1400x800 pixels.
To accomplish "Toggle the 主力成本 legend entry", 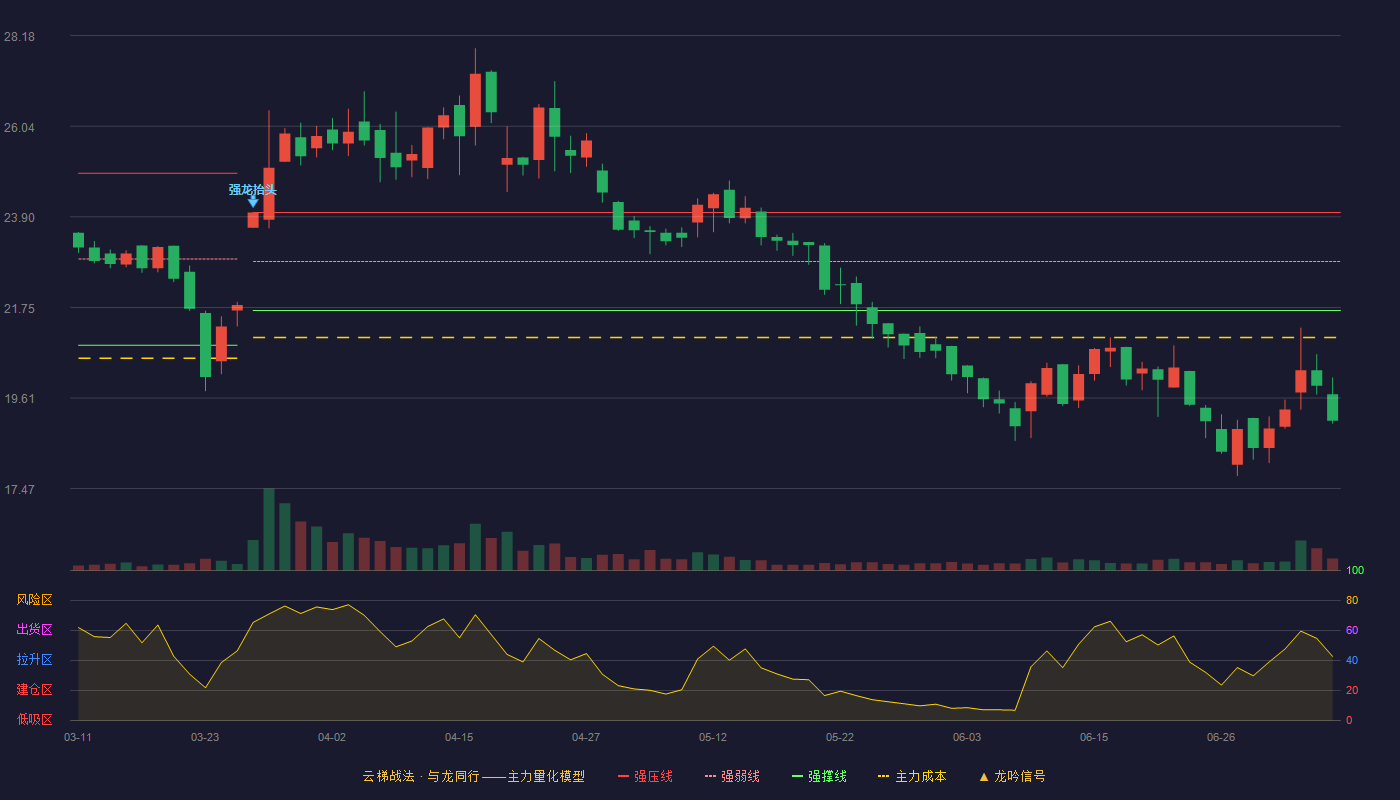I will pyautogui.click(x=912, y=776).
